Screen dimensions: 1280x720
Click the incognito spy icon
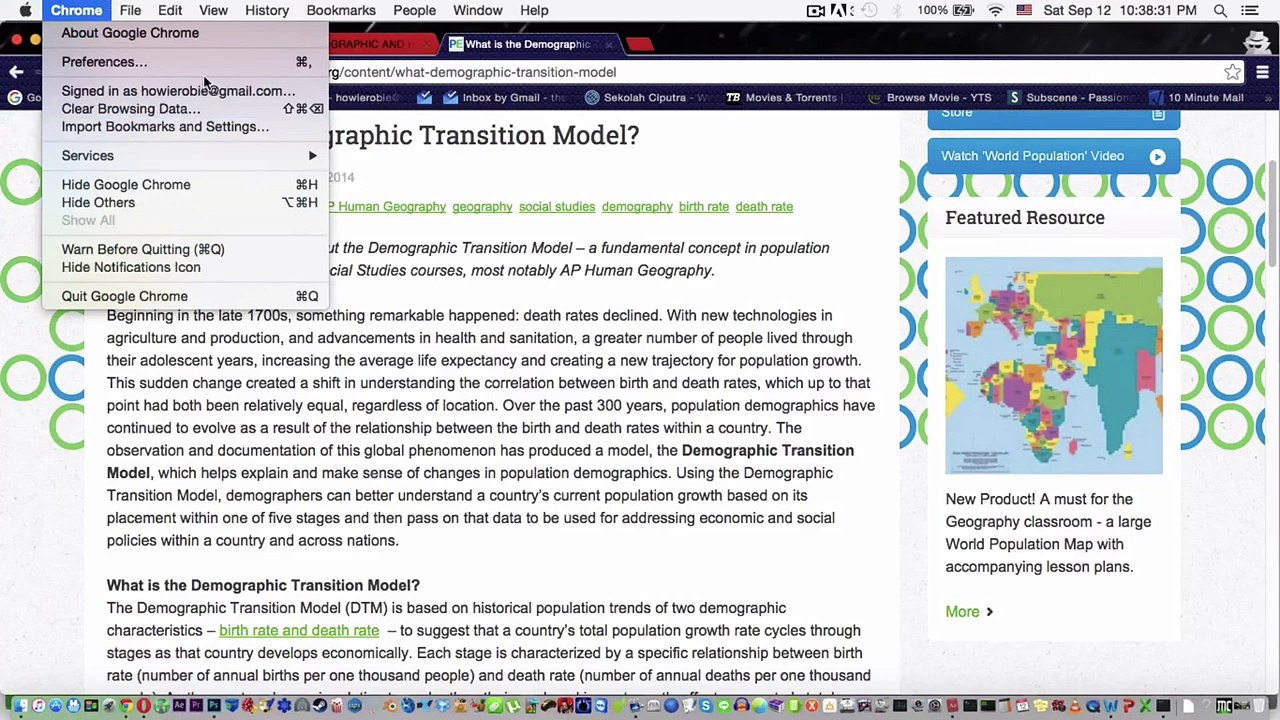coord(1256,43)
